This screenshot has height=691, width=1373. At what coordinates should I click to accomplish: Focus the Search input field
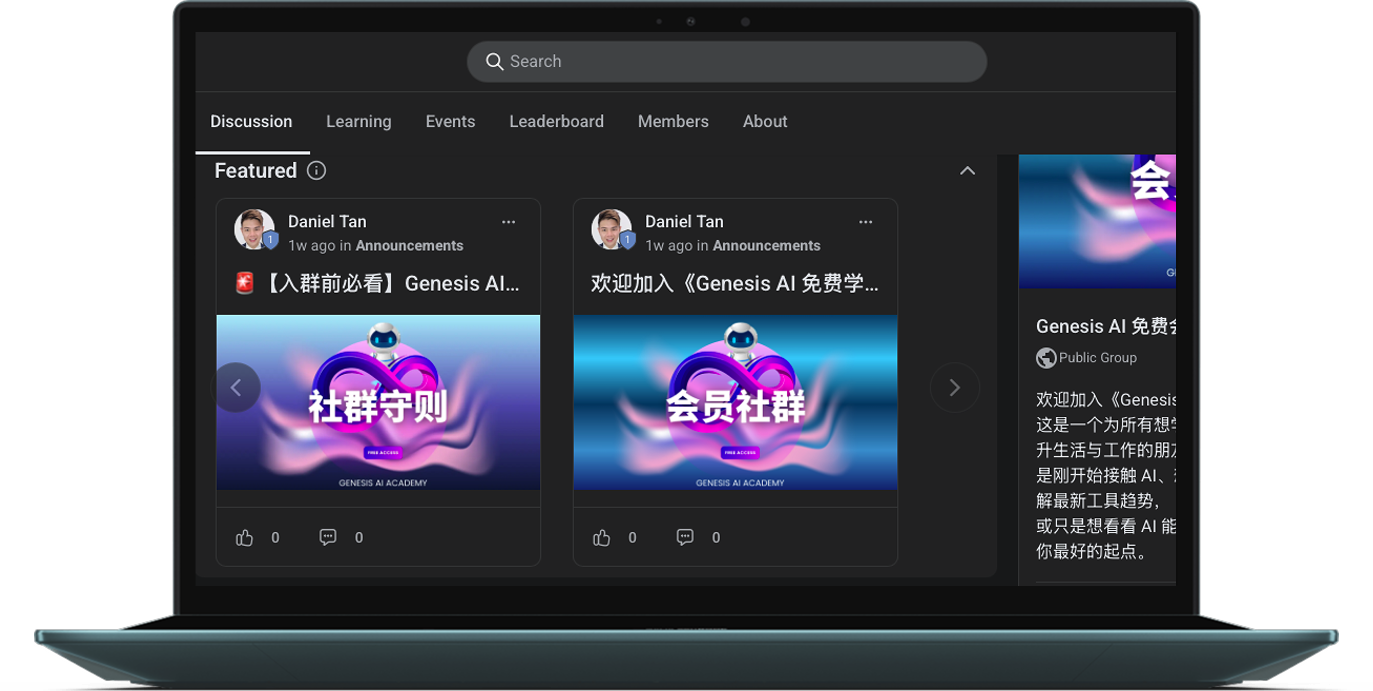pyautogui.click(x=727, y=62)
